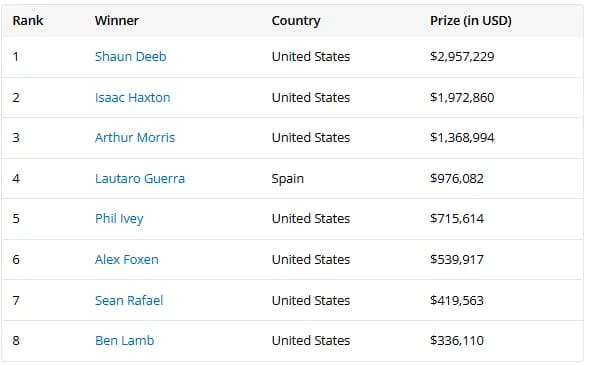Click the Arthur Morris link
The image size is (591, 365).
pos(135,138)
